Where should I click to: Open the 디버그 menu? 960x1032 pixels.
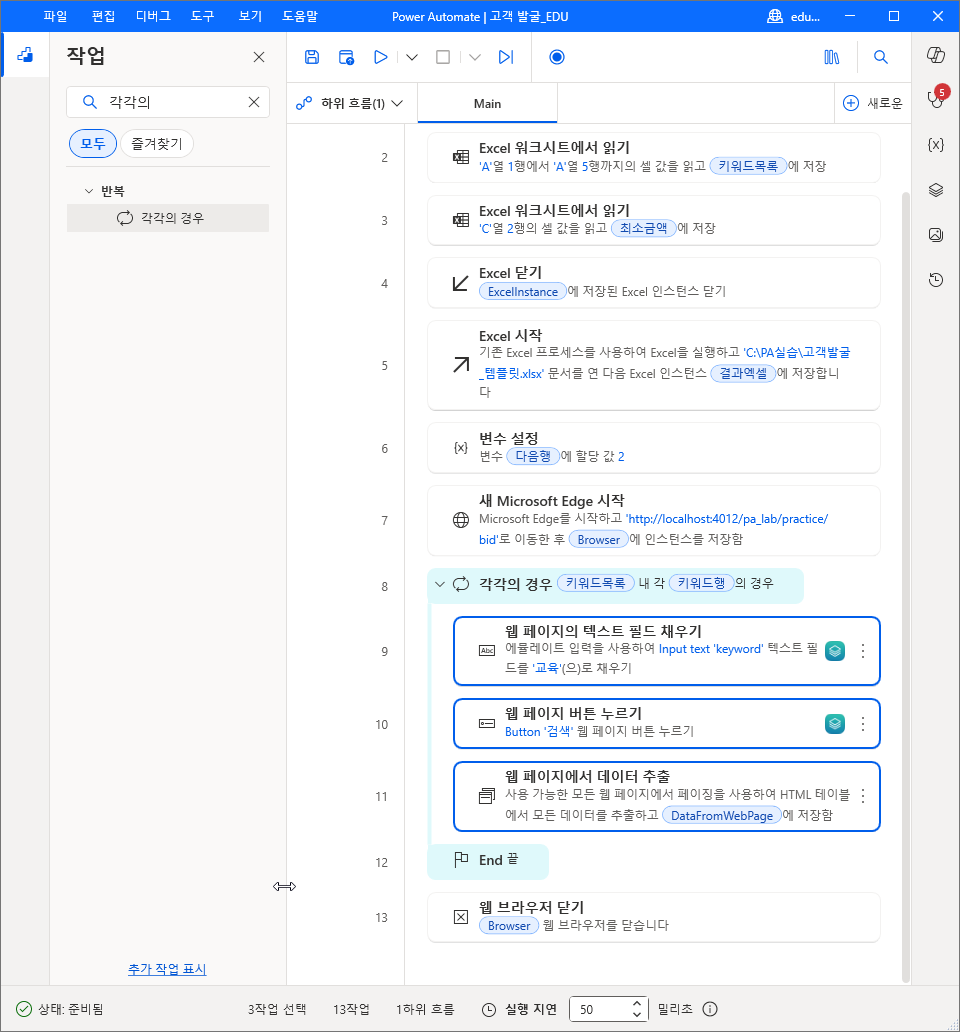(x=153, y=16)
